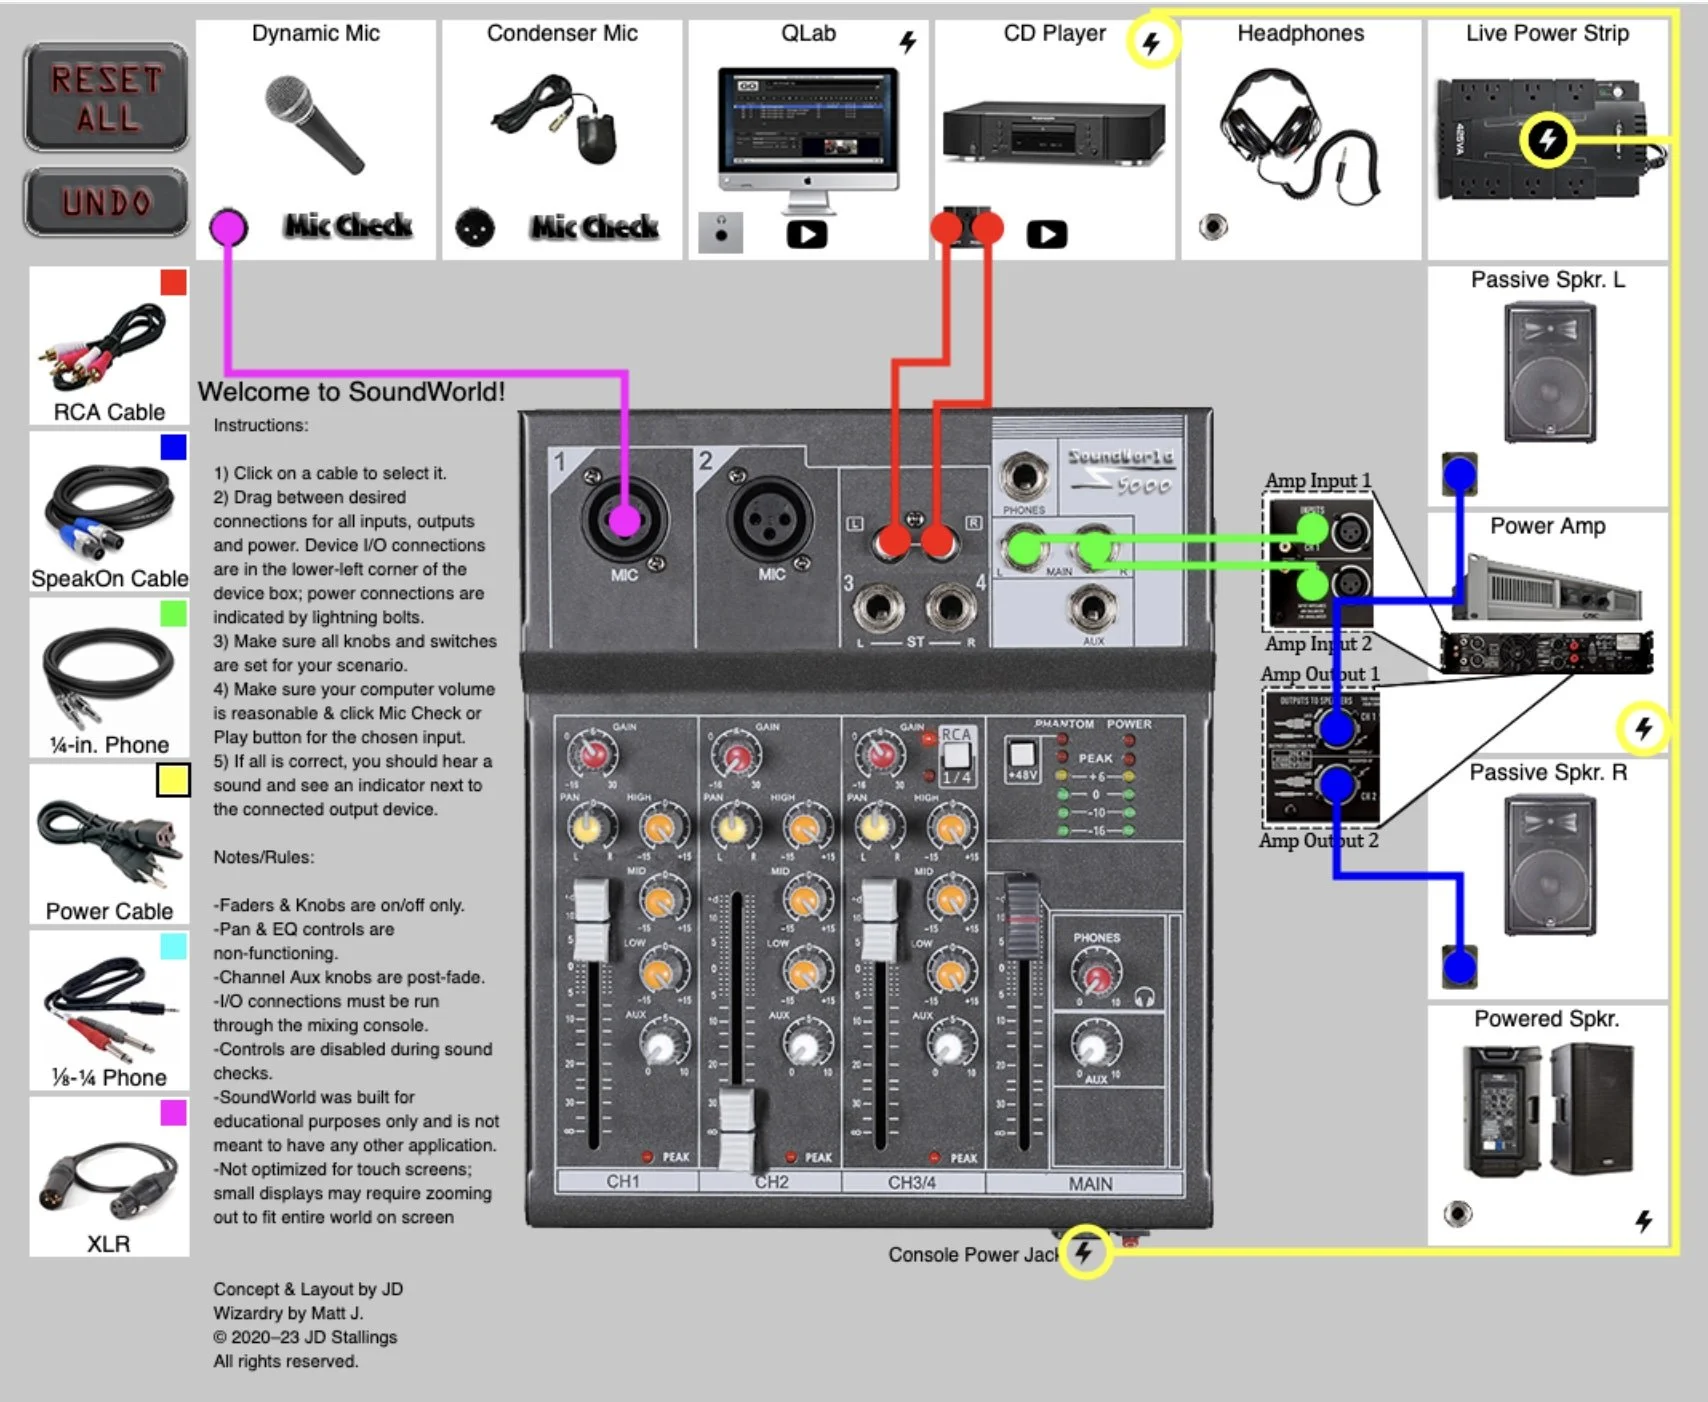This screenshot has width=1708, height=1402.
Task: Click the lightning icon beside the QLab label
Action: coord(908,42)
